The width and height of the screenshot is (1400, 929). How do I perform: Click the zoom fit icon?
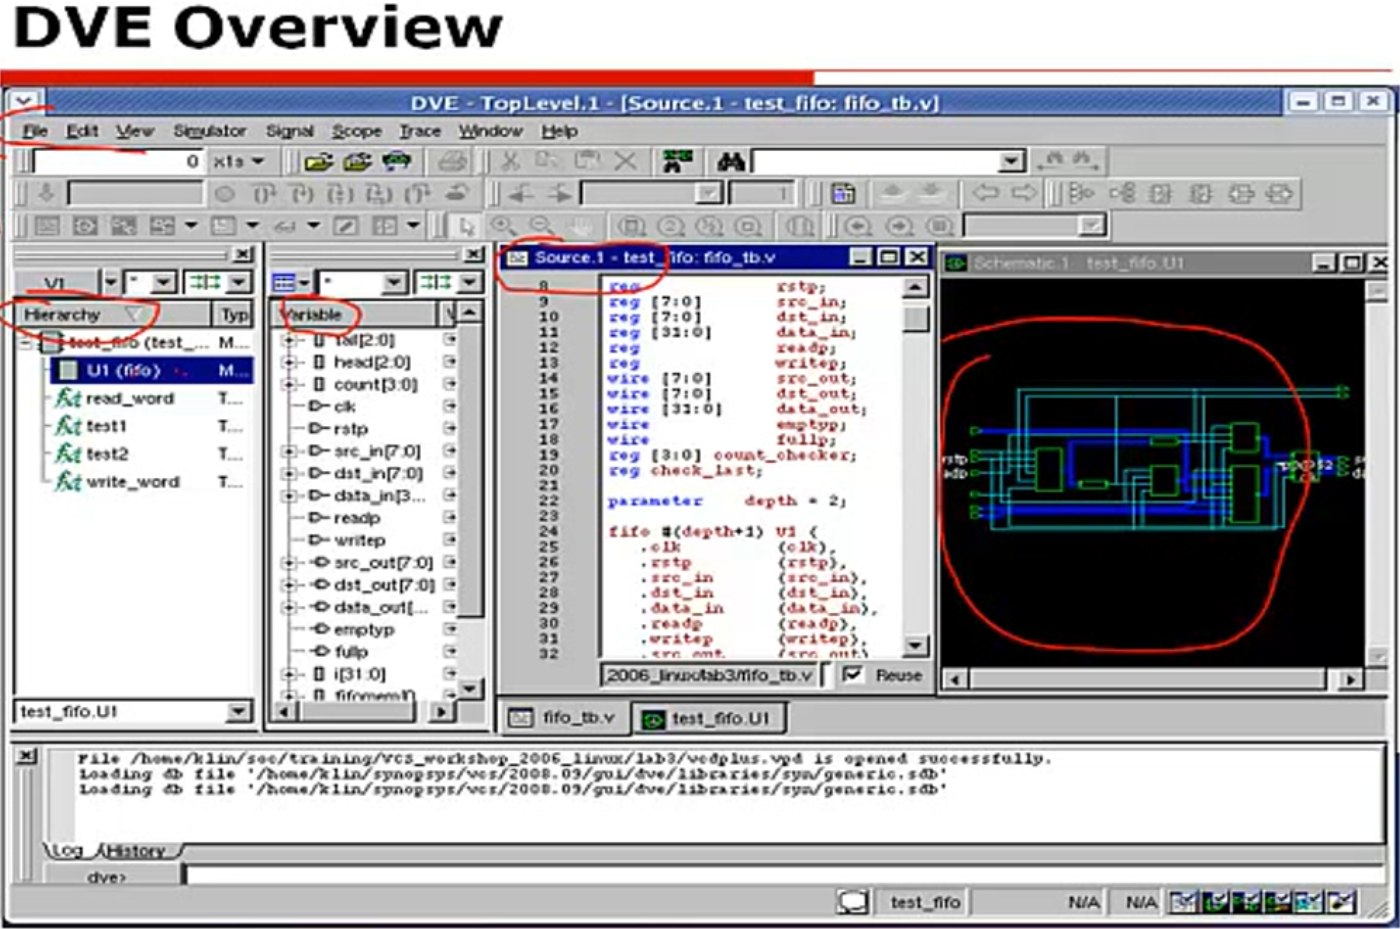coord(630,226)
